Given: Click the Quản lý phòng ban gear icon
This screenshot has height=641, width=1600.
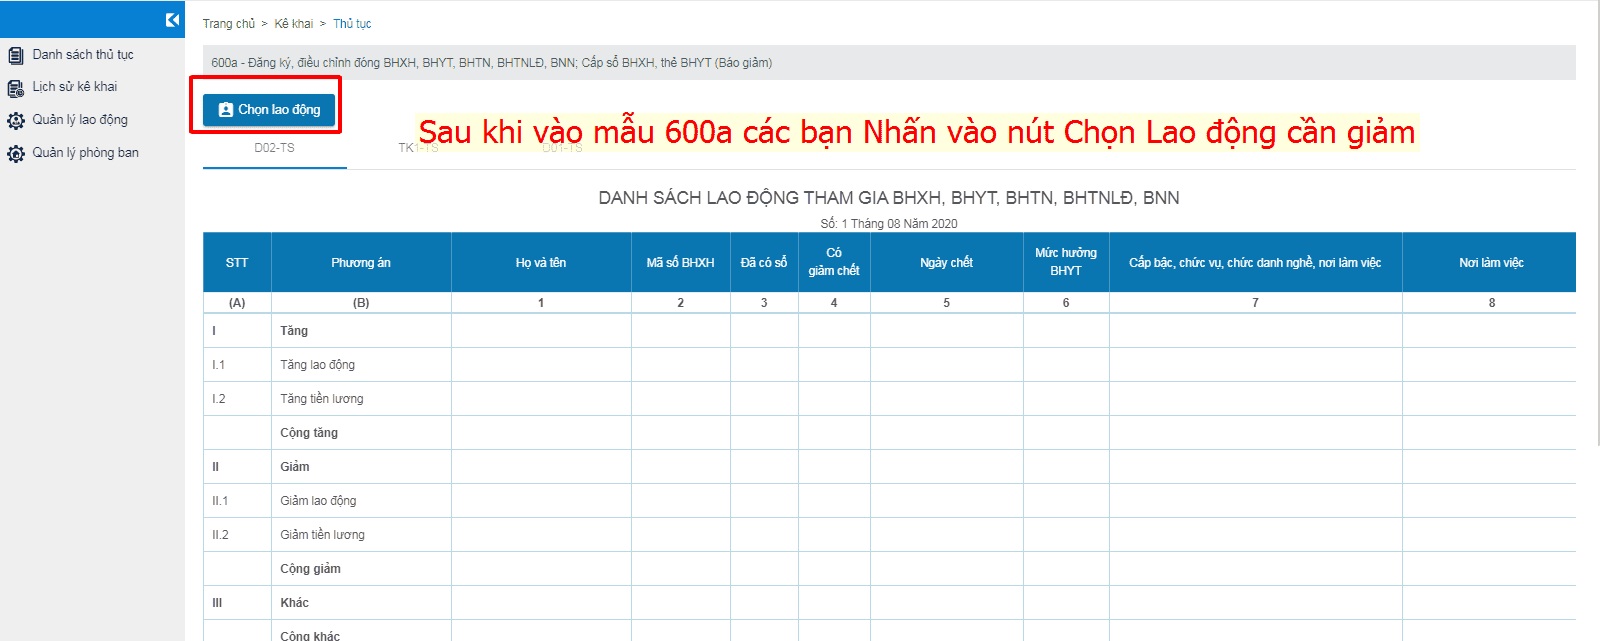Looking at the screenshot, I should (x=16, y=154).
